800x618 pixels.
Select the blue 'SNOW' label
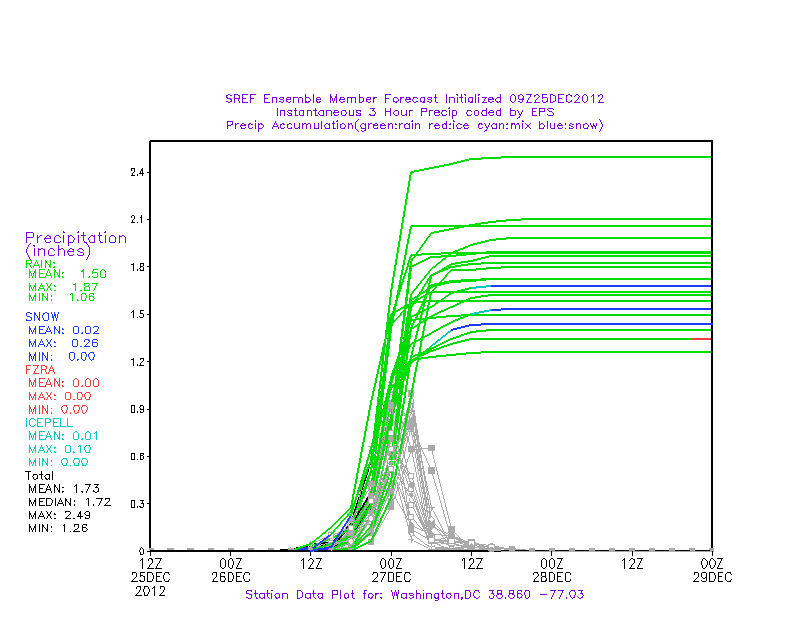point(42,316)
